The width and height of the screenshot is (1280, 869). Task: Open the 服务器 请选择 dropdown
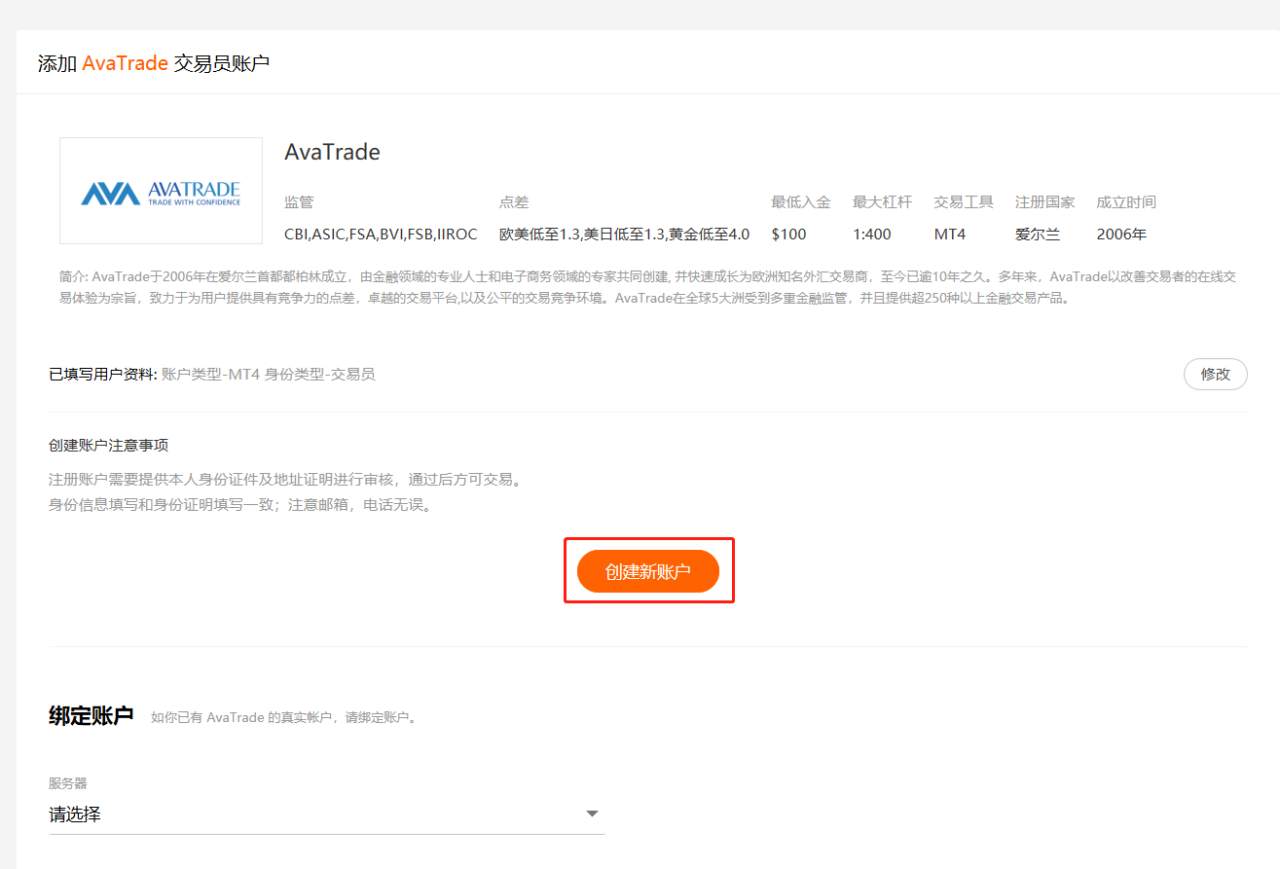(327, 814)
